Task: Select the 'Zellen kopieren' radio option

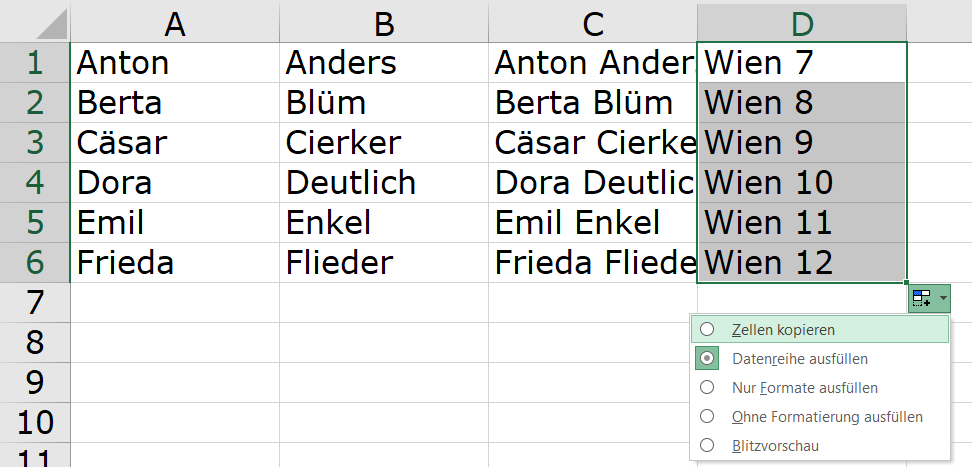Action: click(x=708, y=329)
